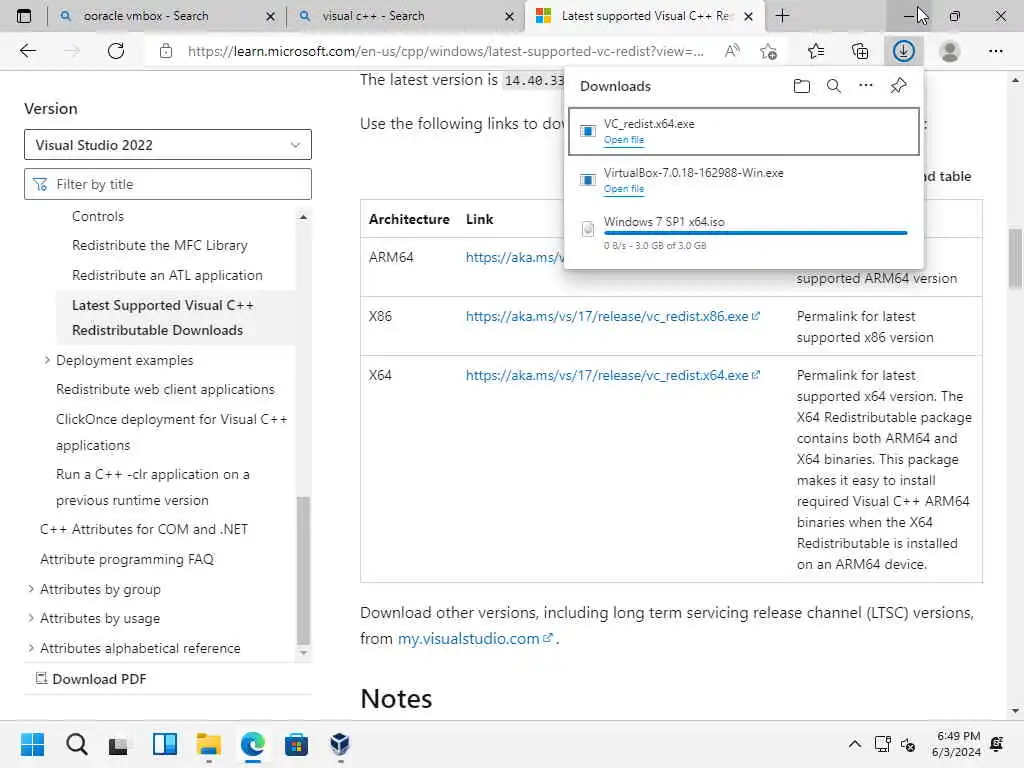Open the vc_redist.x86.exe download link

click(613, 317)
